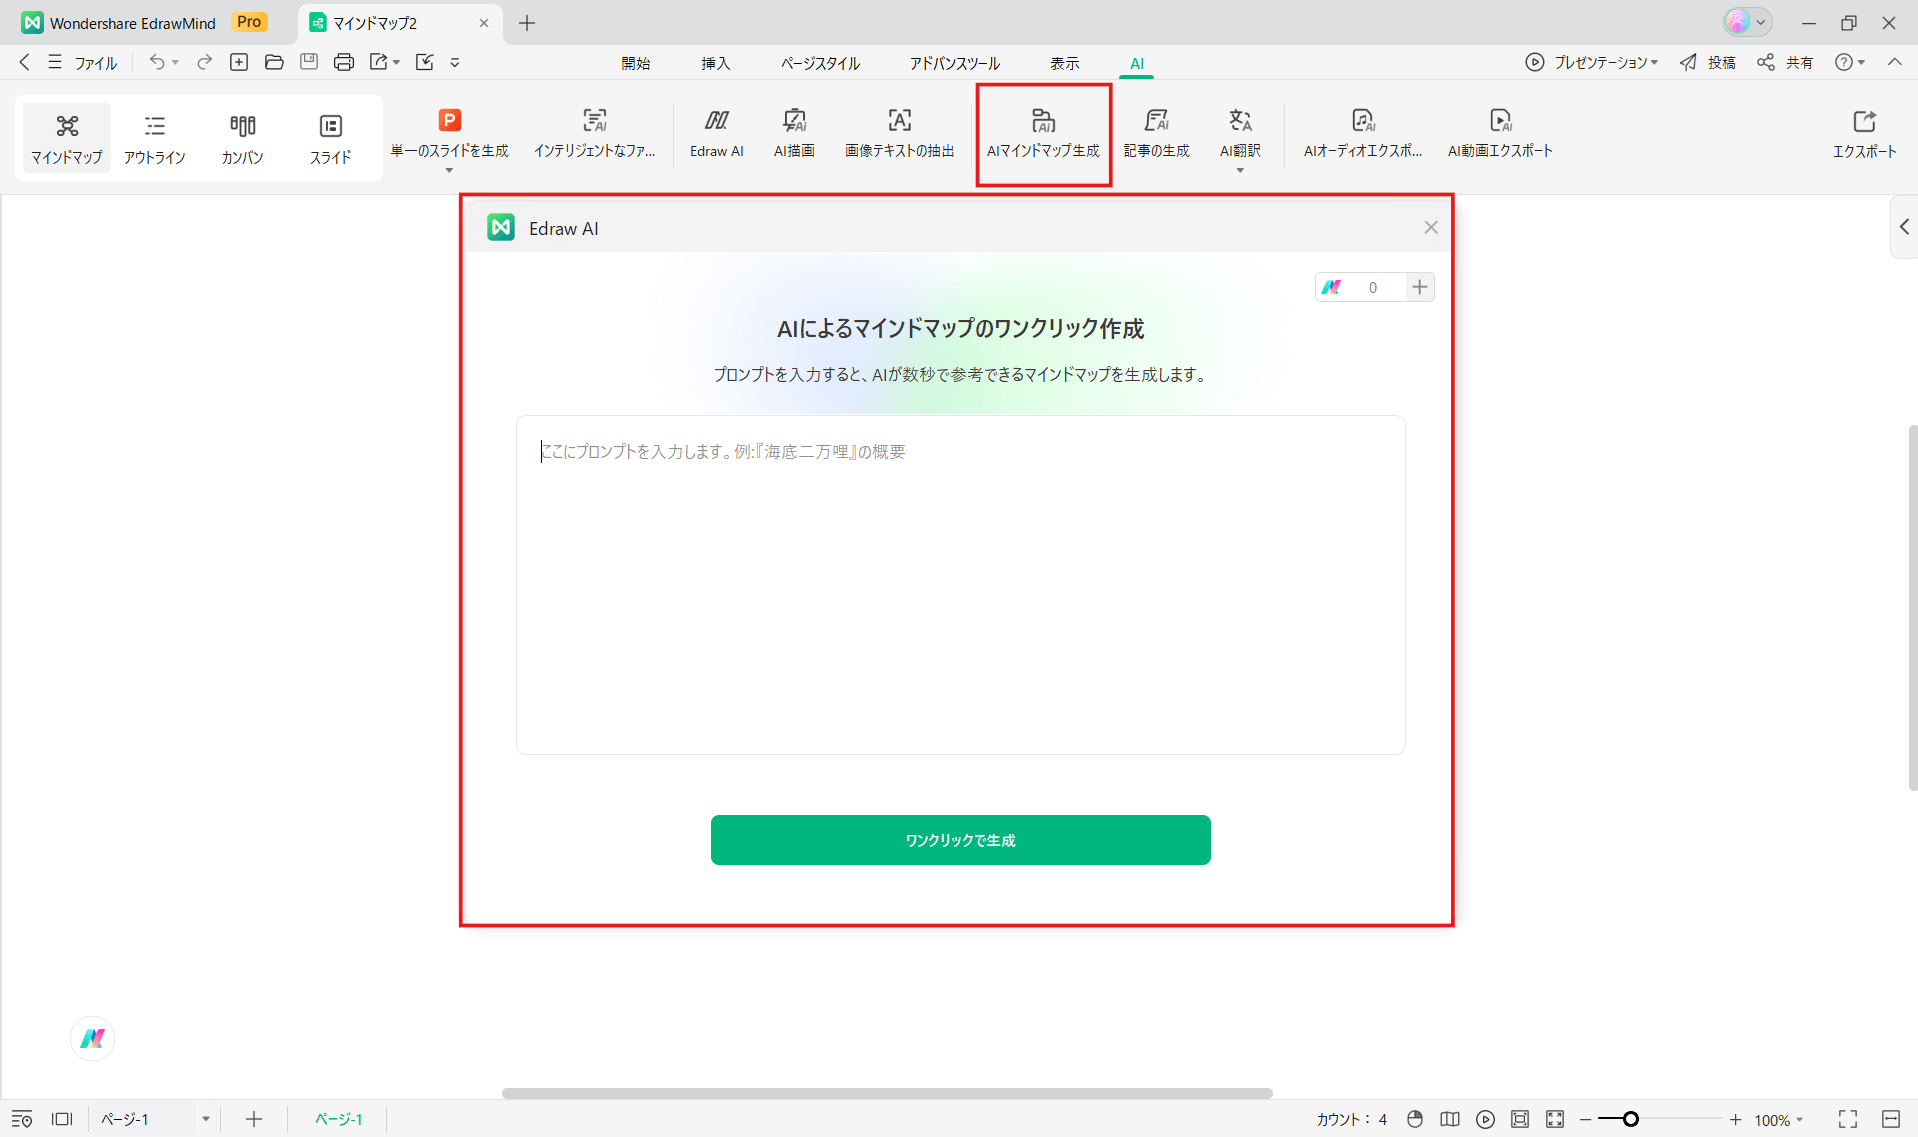Image resolution: width=1918 pixels, height=1137 pixels.
Task: Switch to アウトライン view
Action: coord(155,138)
